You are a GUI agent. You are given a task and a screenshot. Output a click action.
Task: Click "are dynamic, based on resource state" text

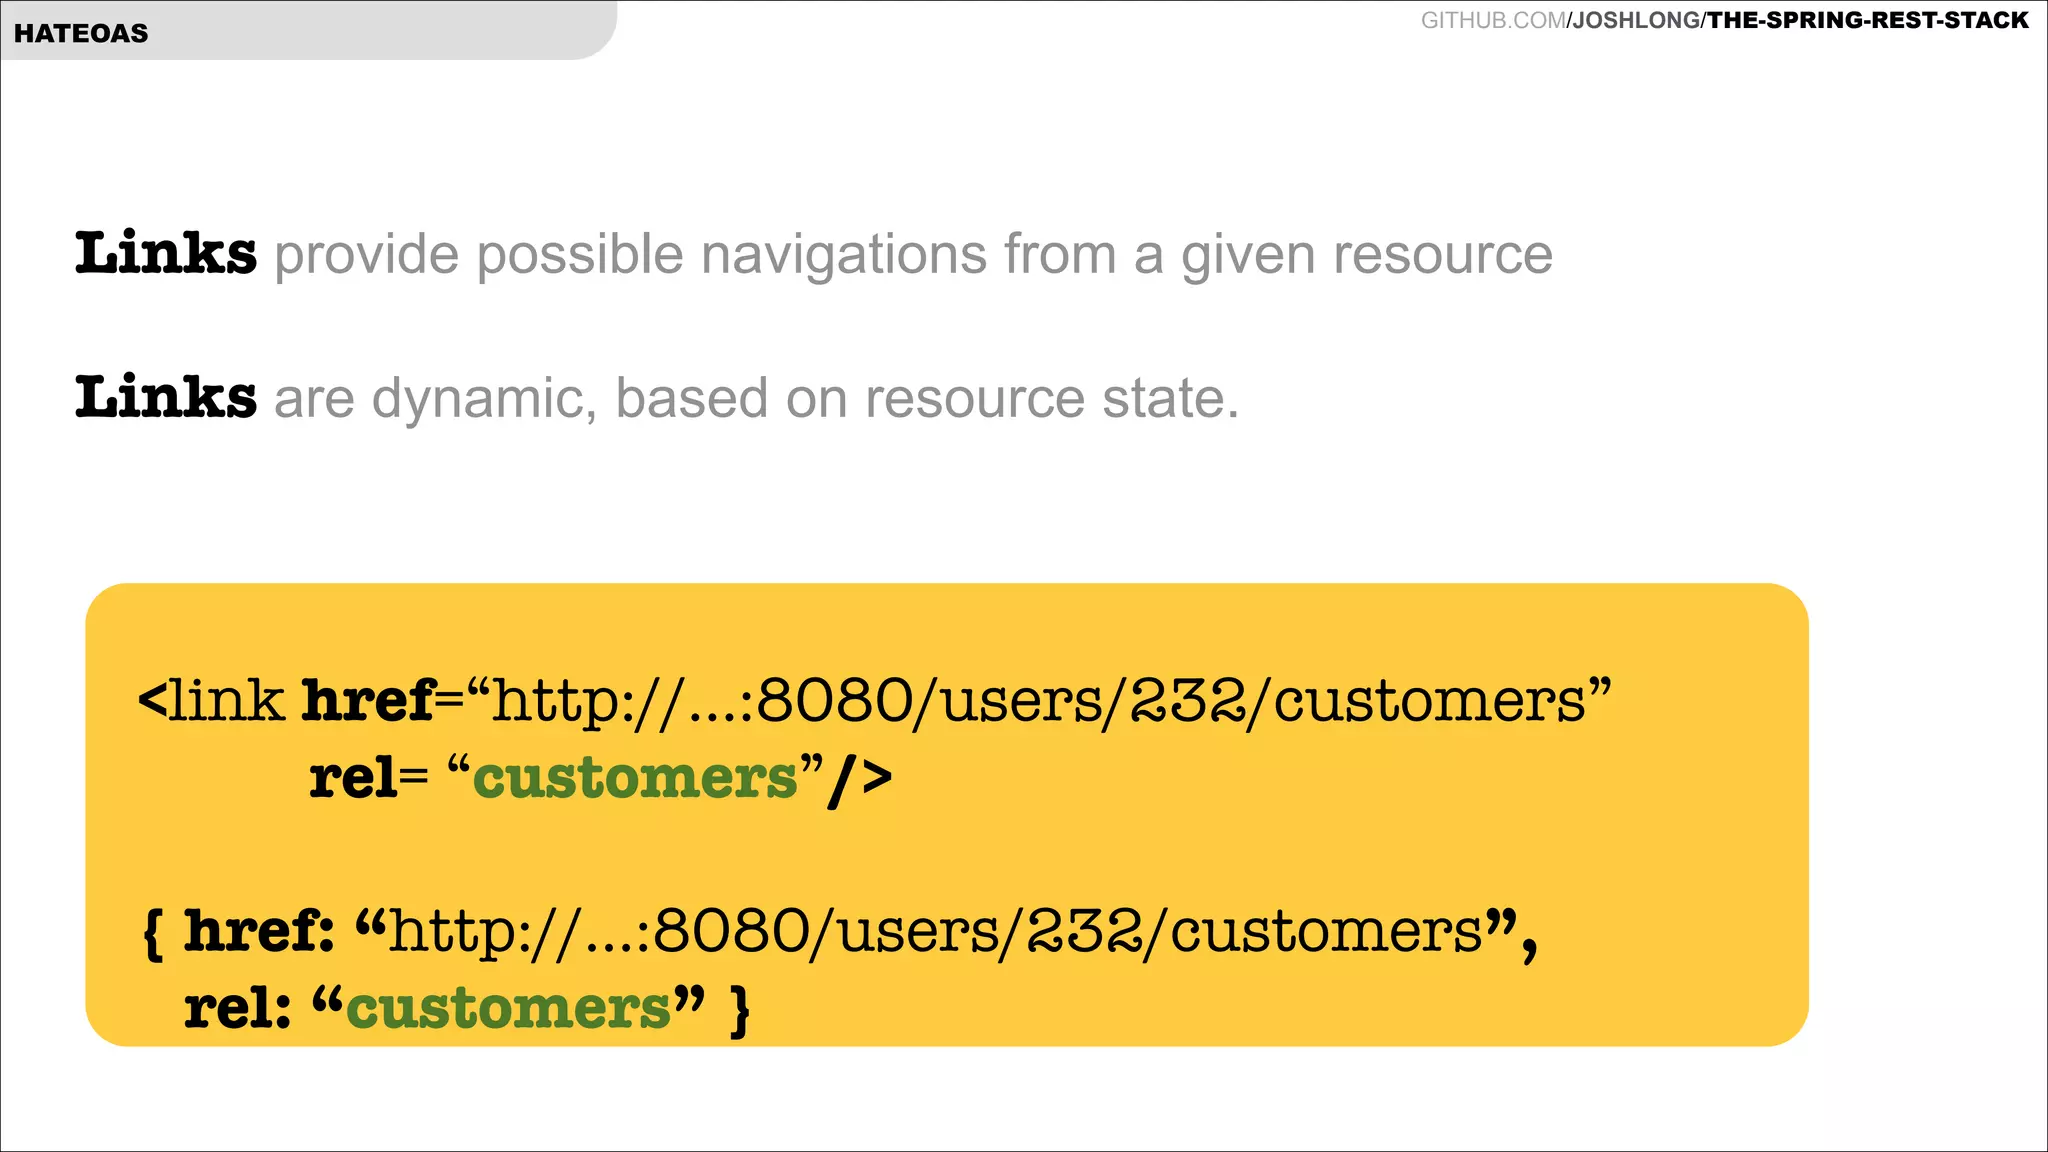coord(756,398)
